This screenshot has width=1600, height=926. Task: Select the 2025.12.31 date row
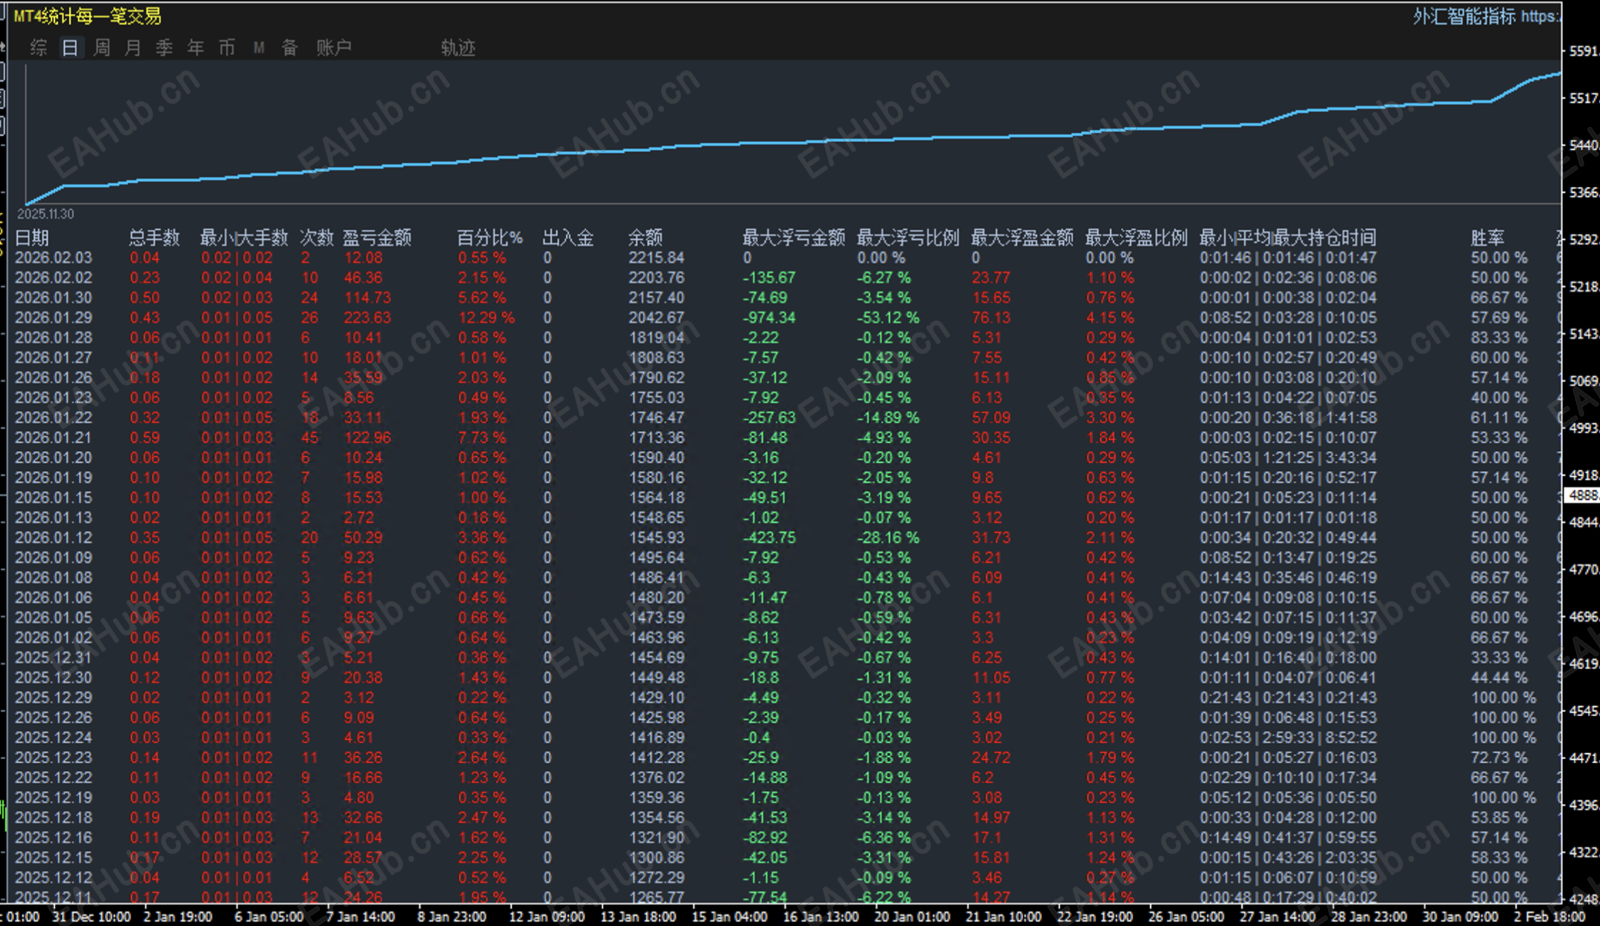pyautogui.click(x=54, y=657)
